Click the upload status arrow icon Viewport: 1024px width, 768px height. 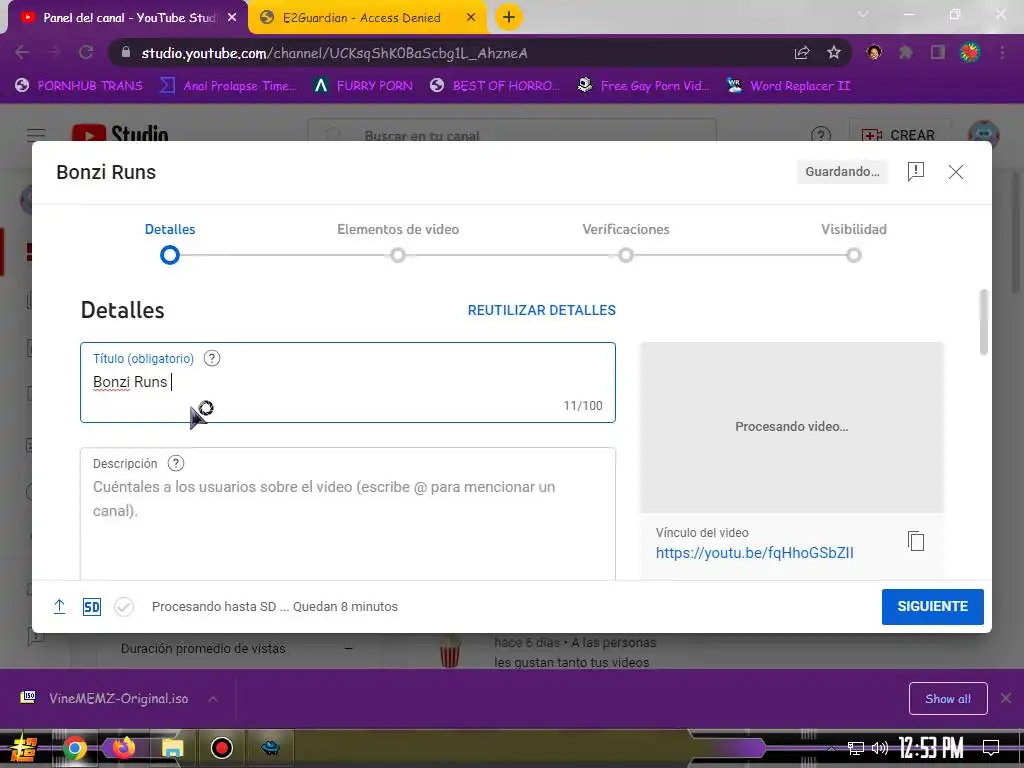coord(59,607)
